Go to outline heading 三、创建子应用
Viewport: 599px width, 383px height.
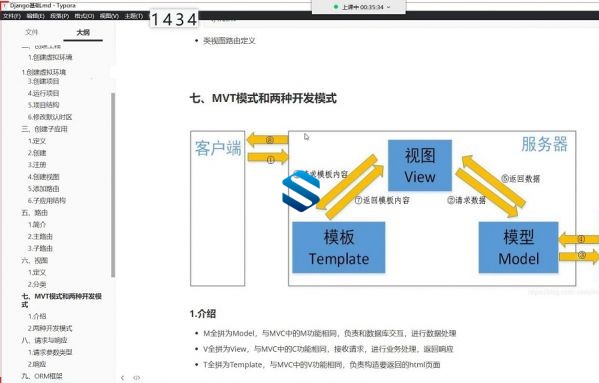coord(44,129)
